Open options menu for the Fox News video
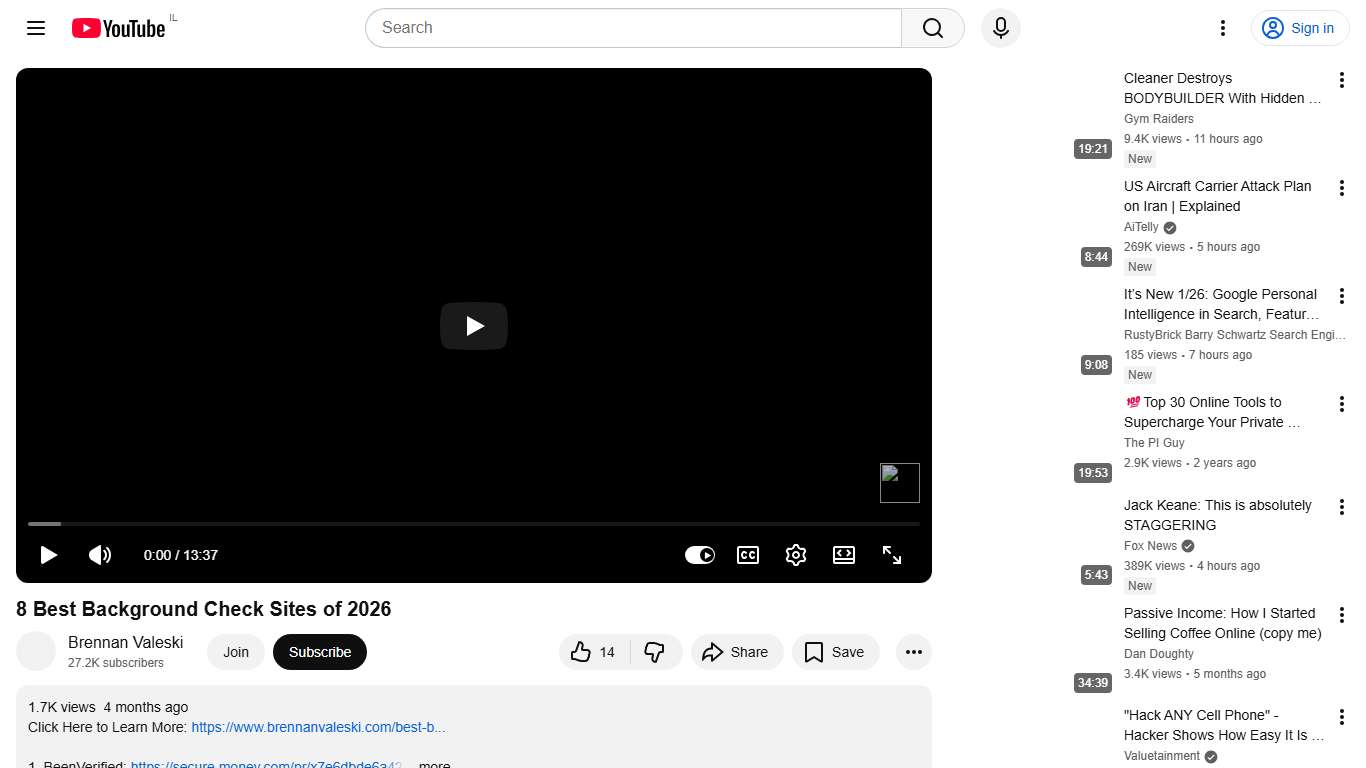Image resolution: width=1366 pixels, height=768 pixels. tap(1341, 506)
